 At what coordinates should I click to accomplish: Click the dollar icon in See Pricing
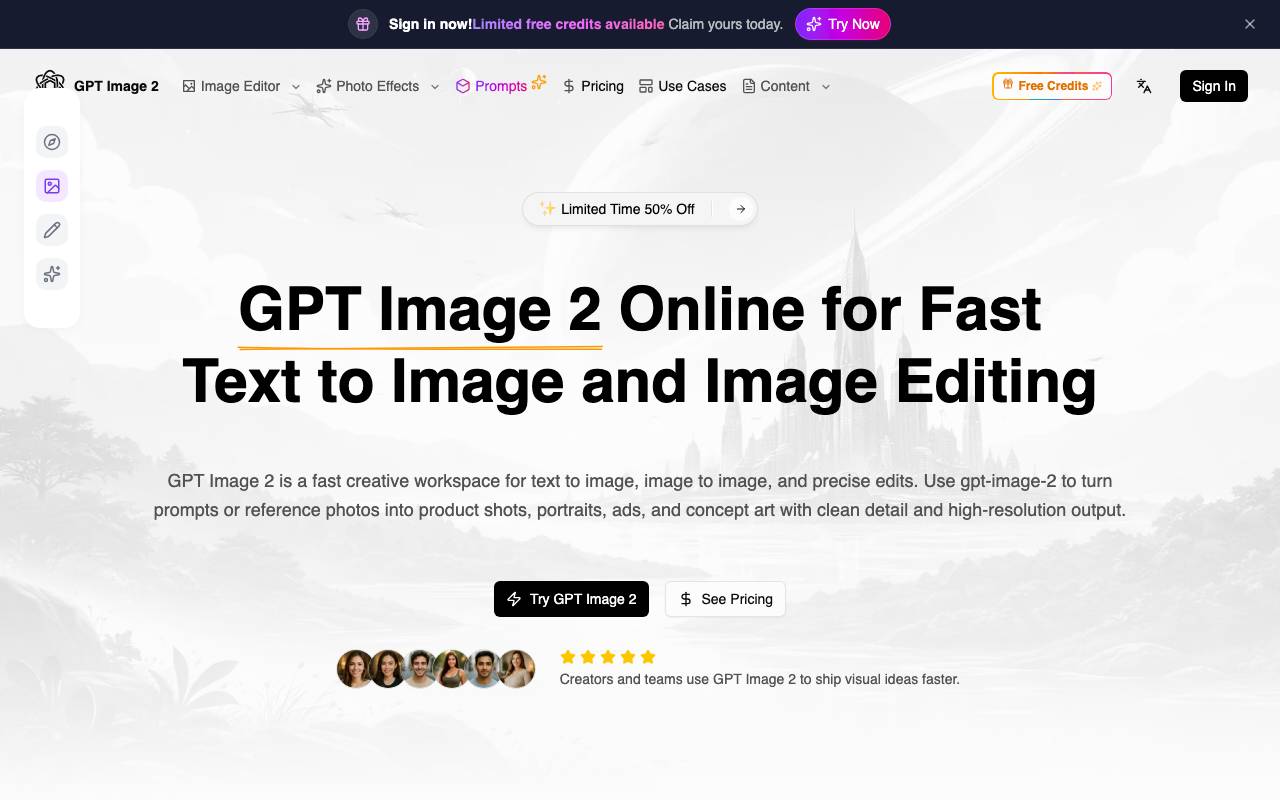click(686, 599)
